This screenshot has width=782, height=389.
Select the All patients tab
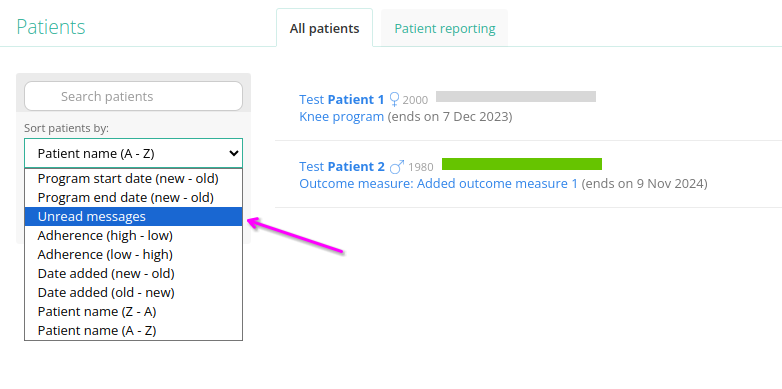coord(325,28)
